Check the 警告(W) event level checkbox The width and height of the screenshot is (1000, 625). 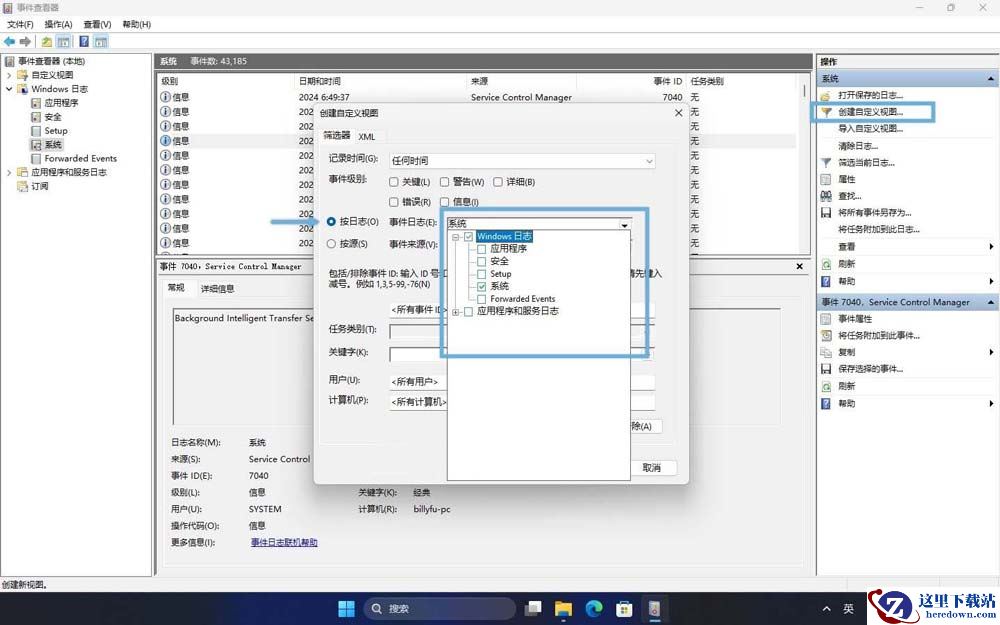445,182
